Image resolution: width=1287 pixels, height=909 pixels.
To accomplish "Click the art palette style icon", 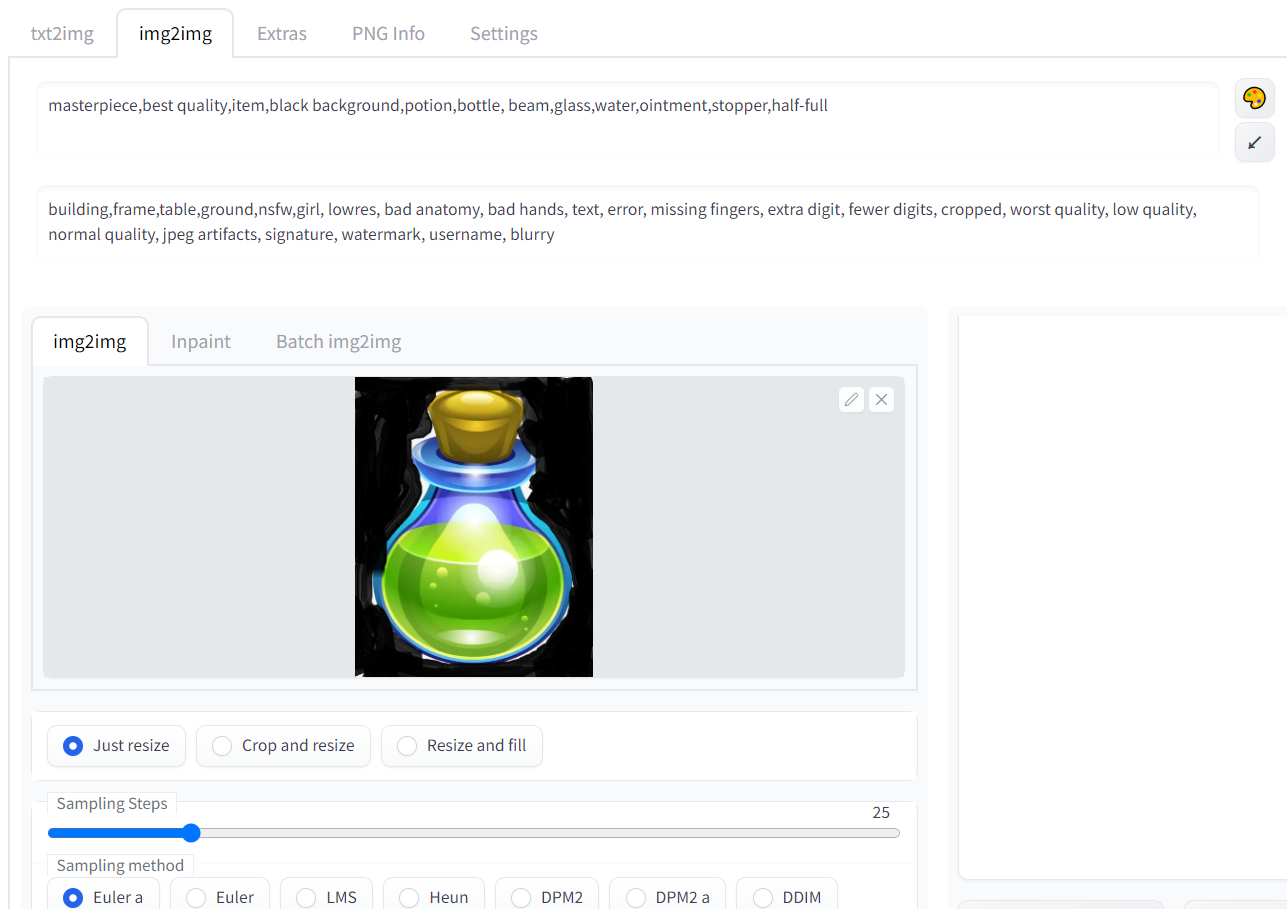I will pos(1254,98).
